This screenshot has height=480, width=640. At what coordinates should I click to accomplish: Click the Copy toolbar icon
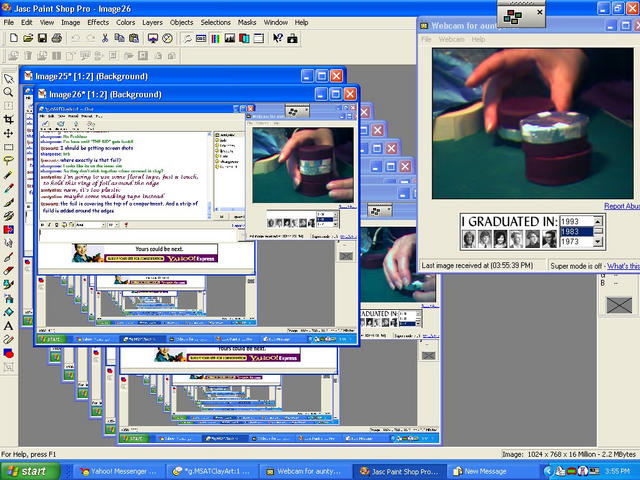point(119,38)
